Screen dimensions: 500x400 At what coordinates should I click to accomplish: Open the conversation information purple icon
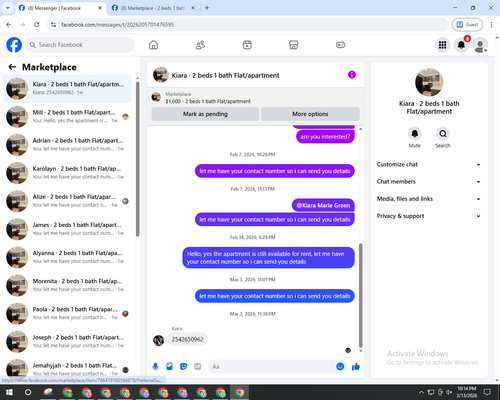(x=352, y=75)
